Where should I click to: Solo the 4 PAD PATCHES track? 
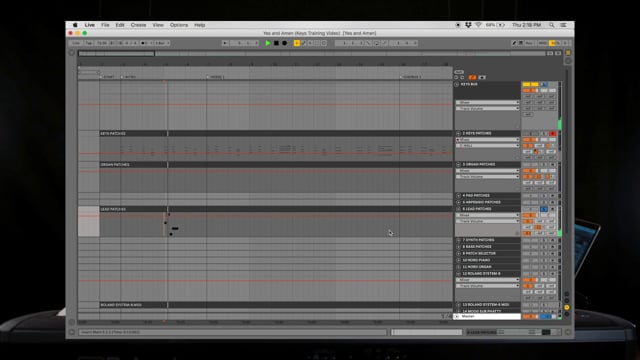click(544, 196)
